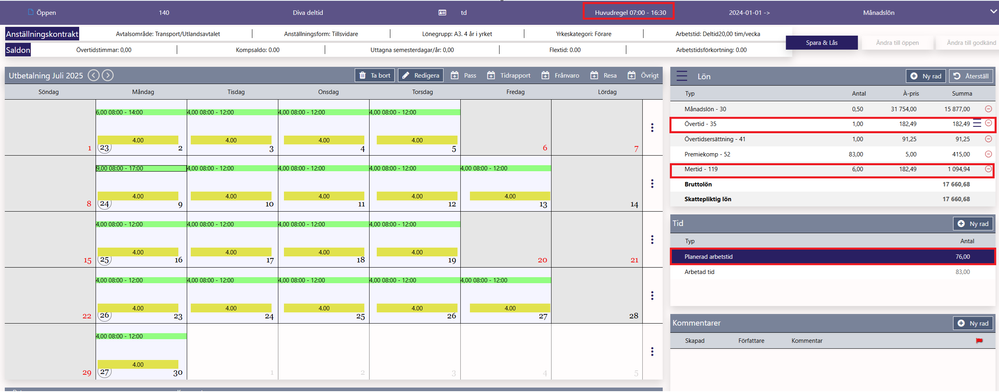Click the Premiekomp - 52 row label
The image size is (999, 392).
[708, 154]
